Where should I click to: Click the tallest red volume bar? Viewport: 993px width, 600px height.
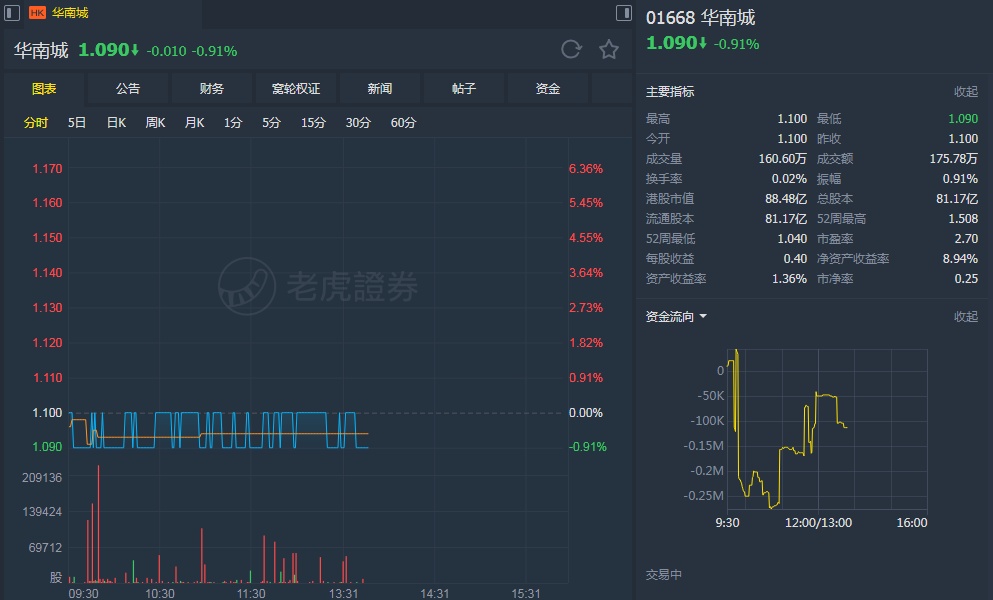pyautogui.click(x=98, y=524)
